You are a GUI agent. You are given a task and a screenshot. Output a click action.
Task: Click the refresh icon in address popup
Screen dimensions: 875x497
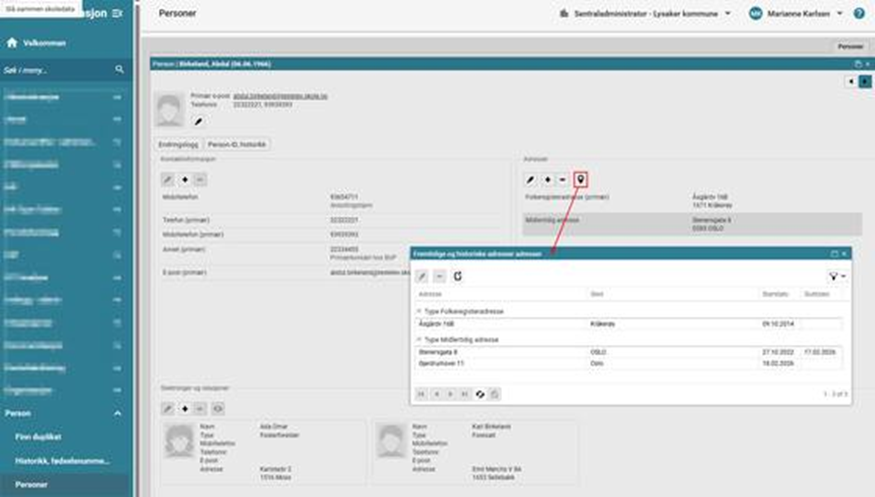pyautogui.click(x=458, y=276)
